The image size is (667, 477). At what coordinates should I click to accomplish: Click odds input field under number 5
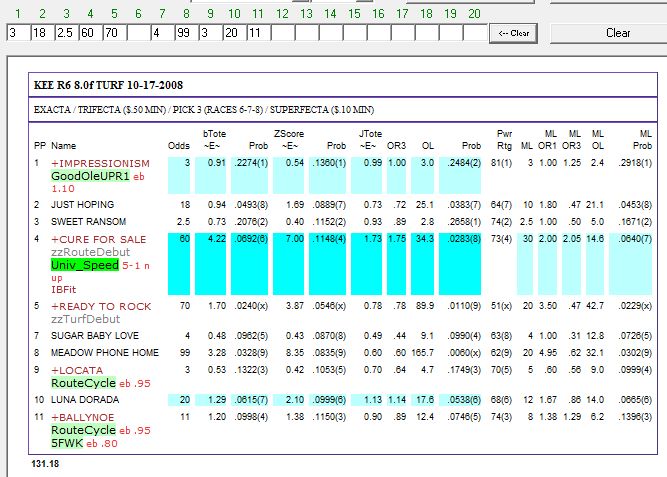(114, 33)
